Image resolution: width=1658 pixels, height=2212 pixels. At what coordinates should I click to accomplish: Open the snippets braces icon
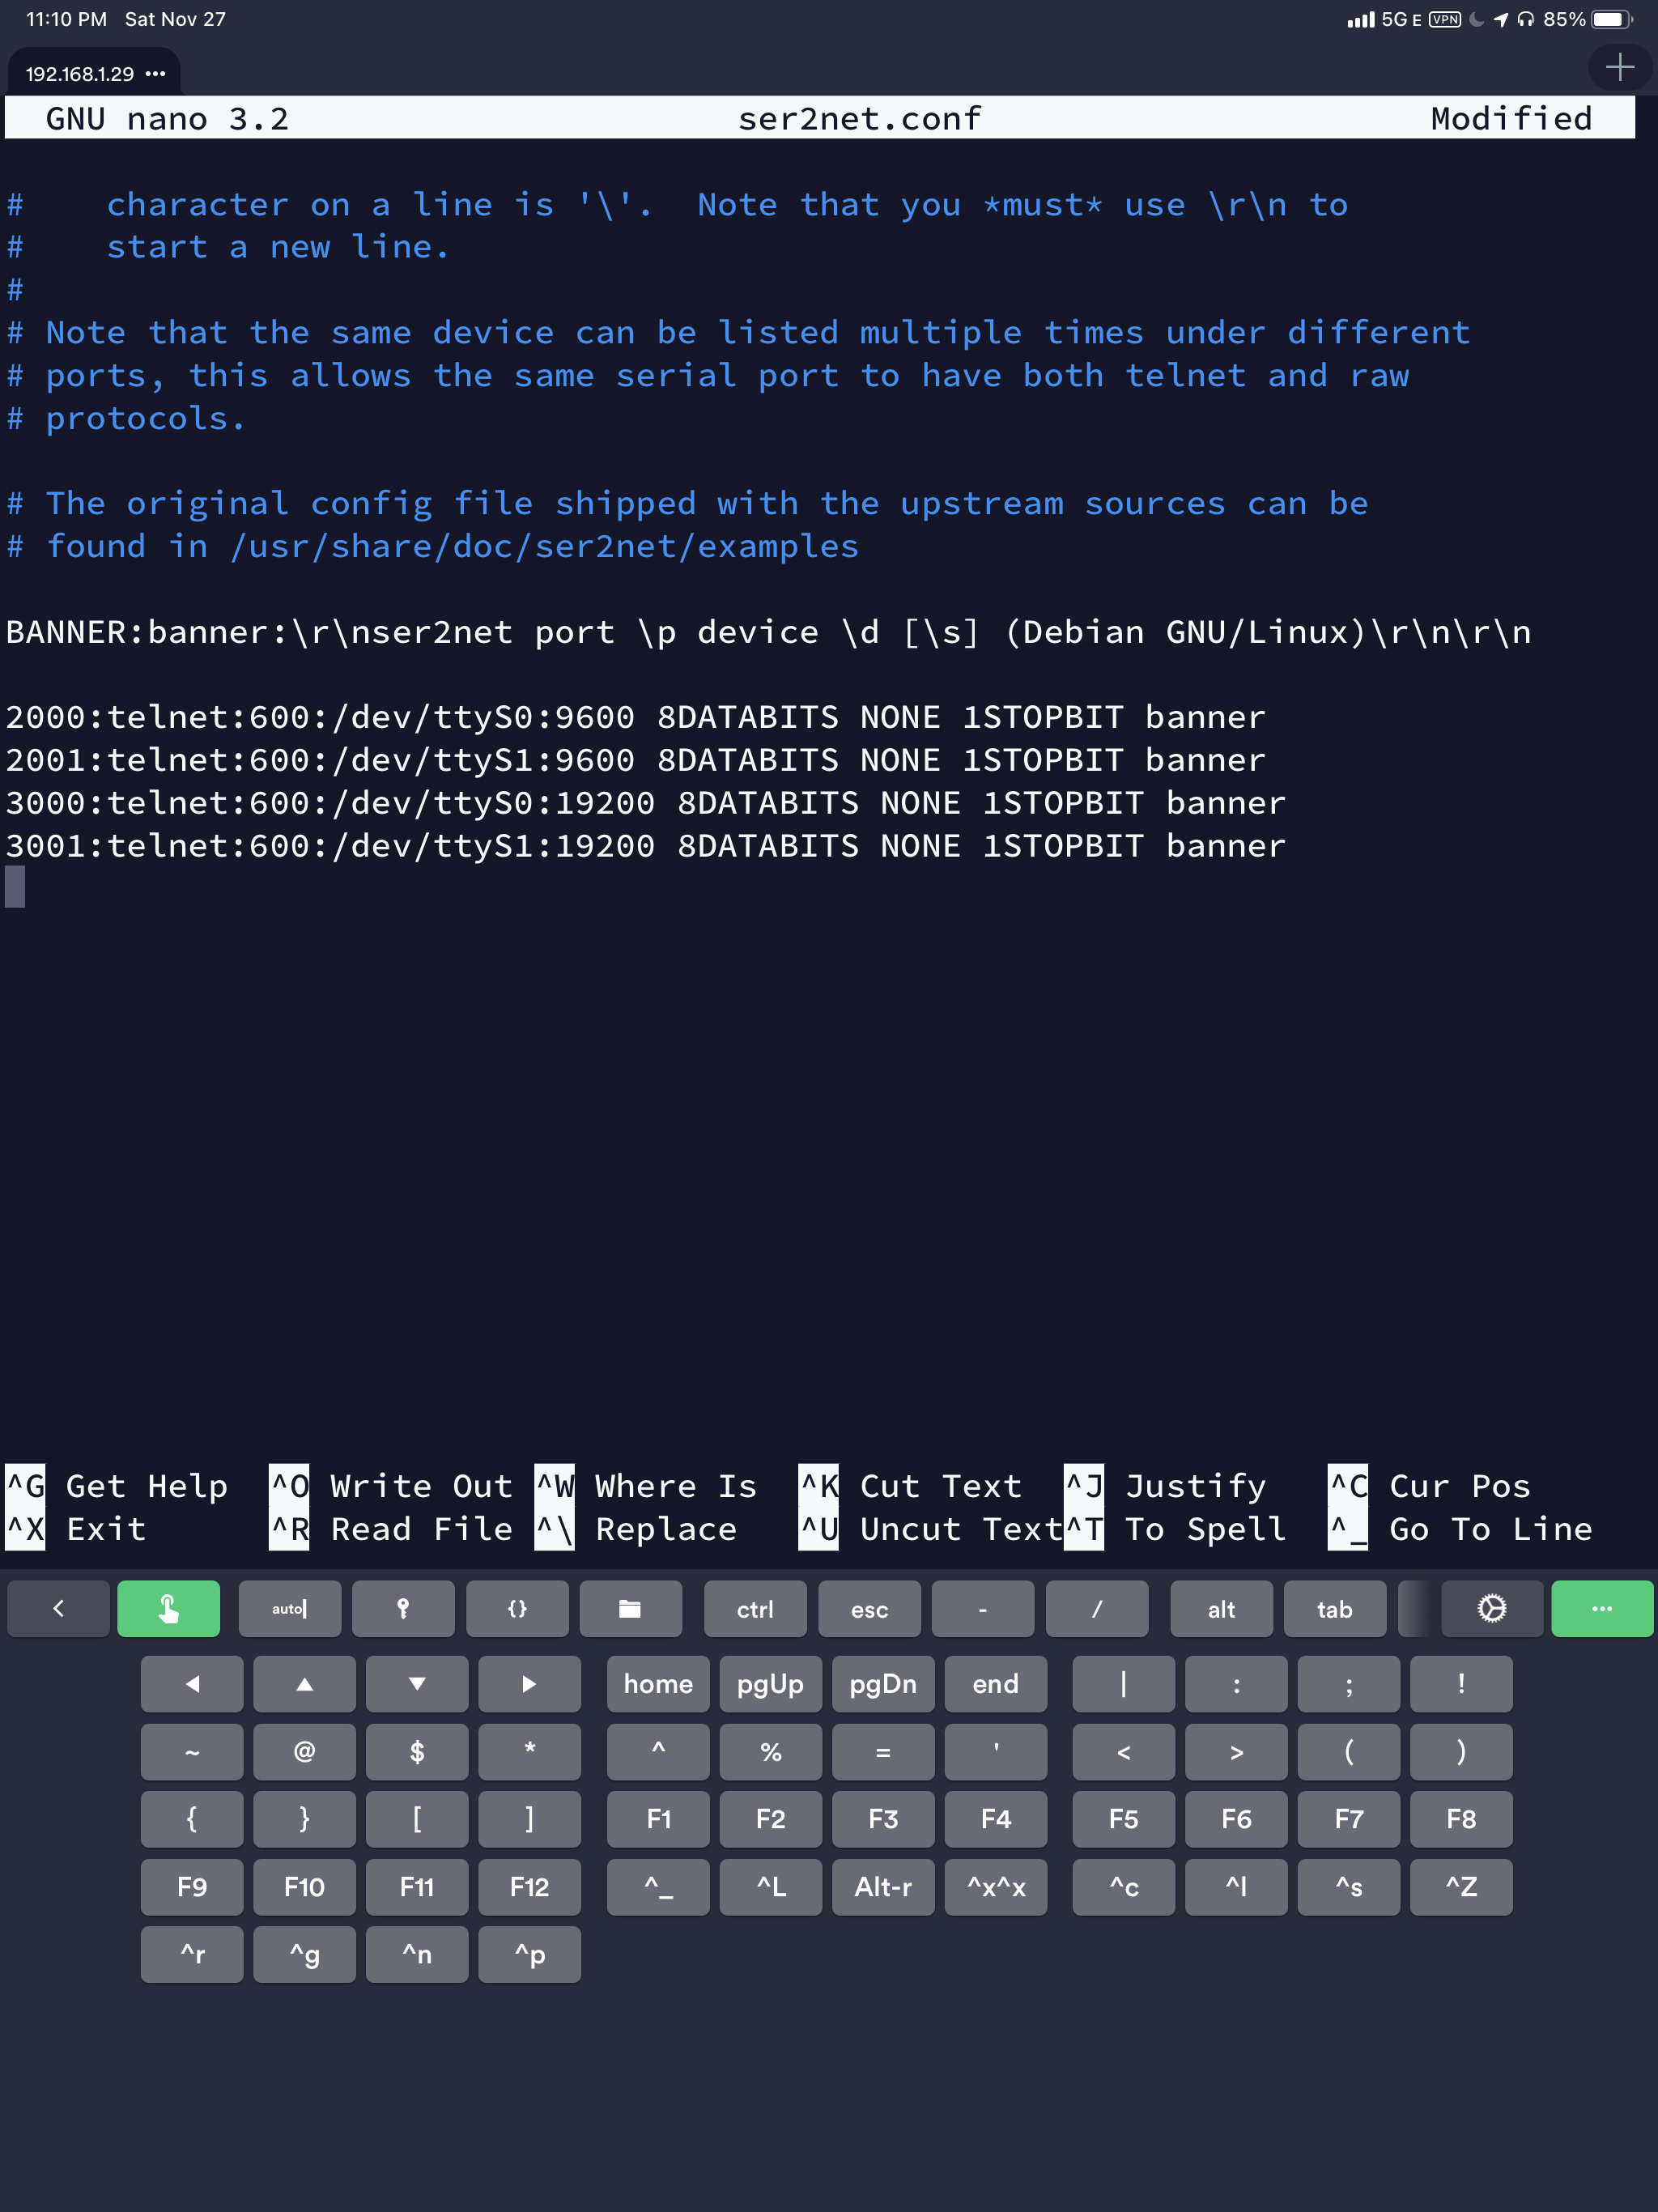click(516, 1608)
